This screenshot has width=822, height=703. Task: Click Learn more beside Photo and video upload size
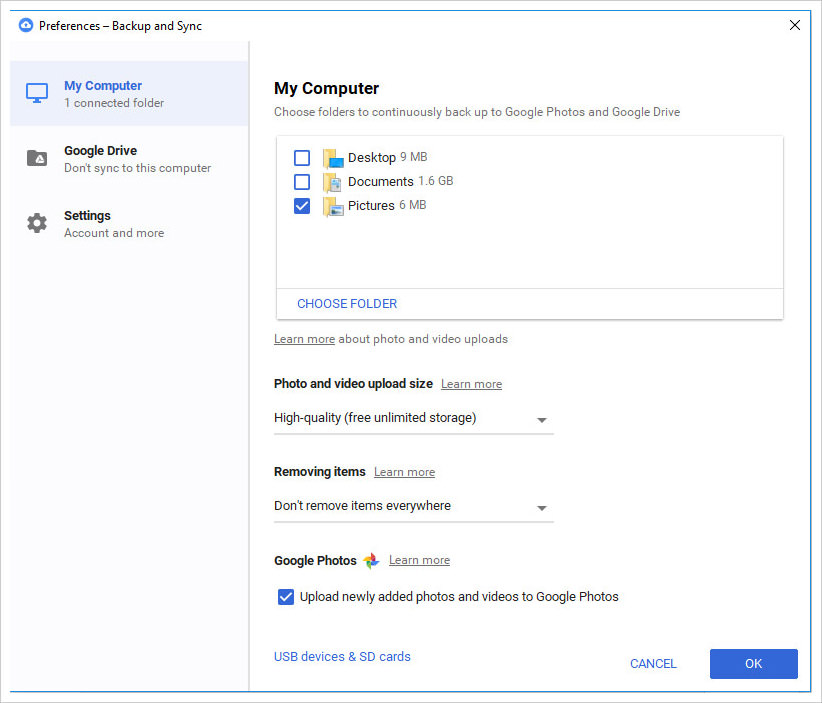pos(471,384)
